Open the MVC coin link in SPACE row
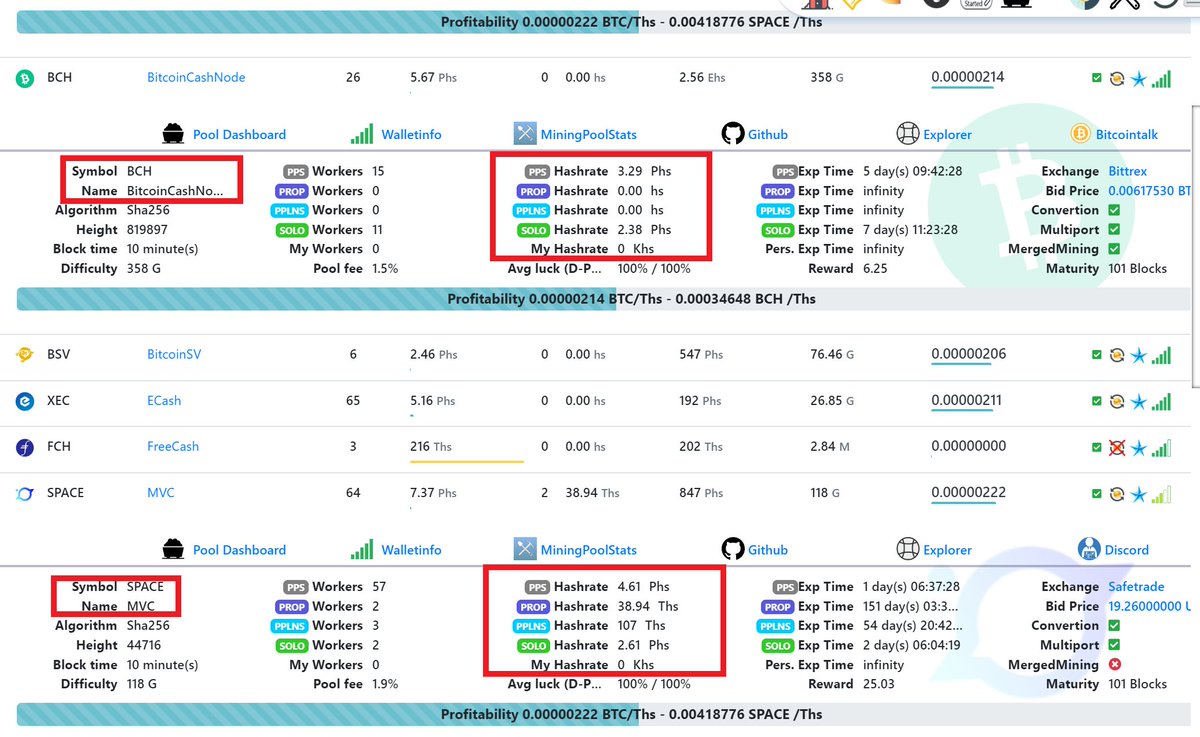Screen dimensions: 1200x737 pos(160,492)
